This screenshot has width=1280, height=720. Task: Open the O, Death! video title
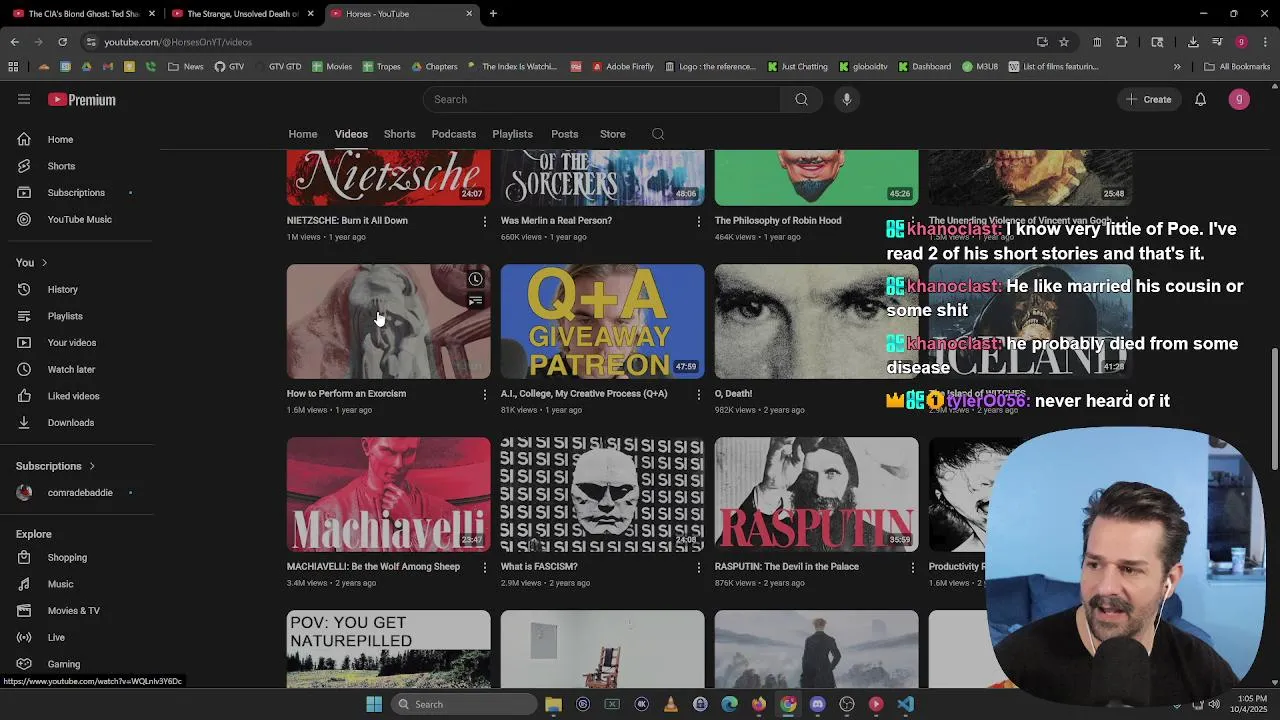click(733, 394)
